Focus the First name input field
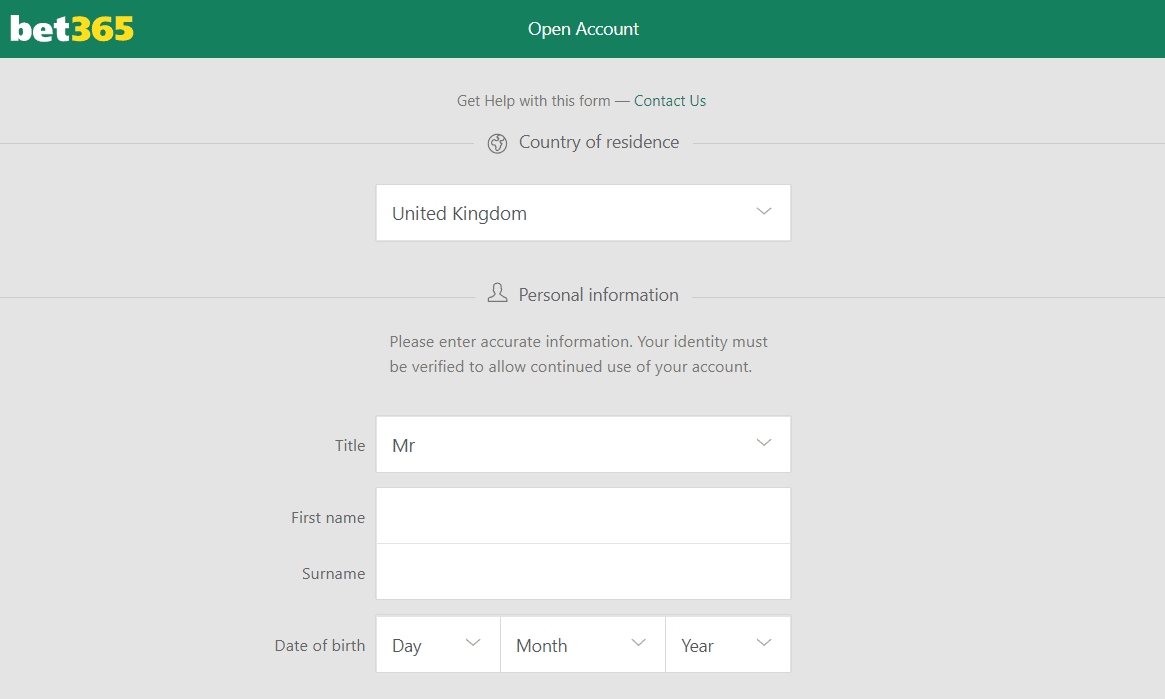Viewport: 1165px width, 699px height. coord(583,516)
